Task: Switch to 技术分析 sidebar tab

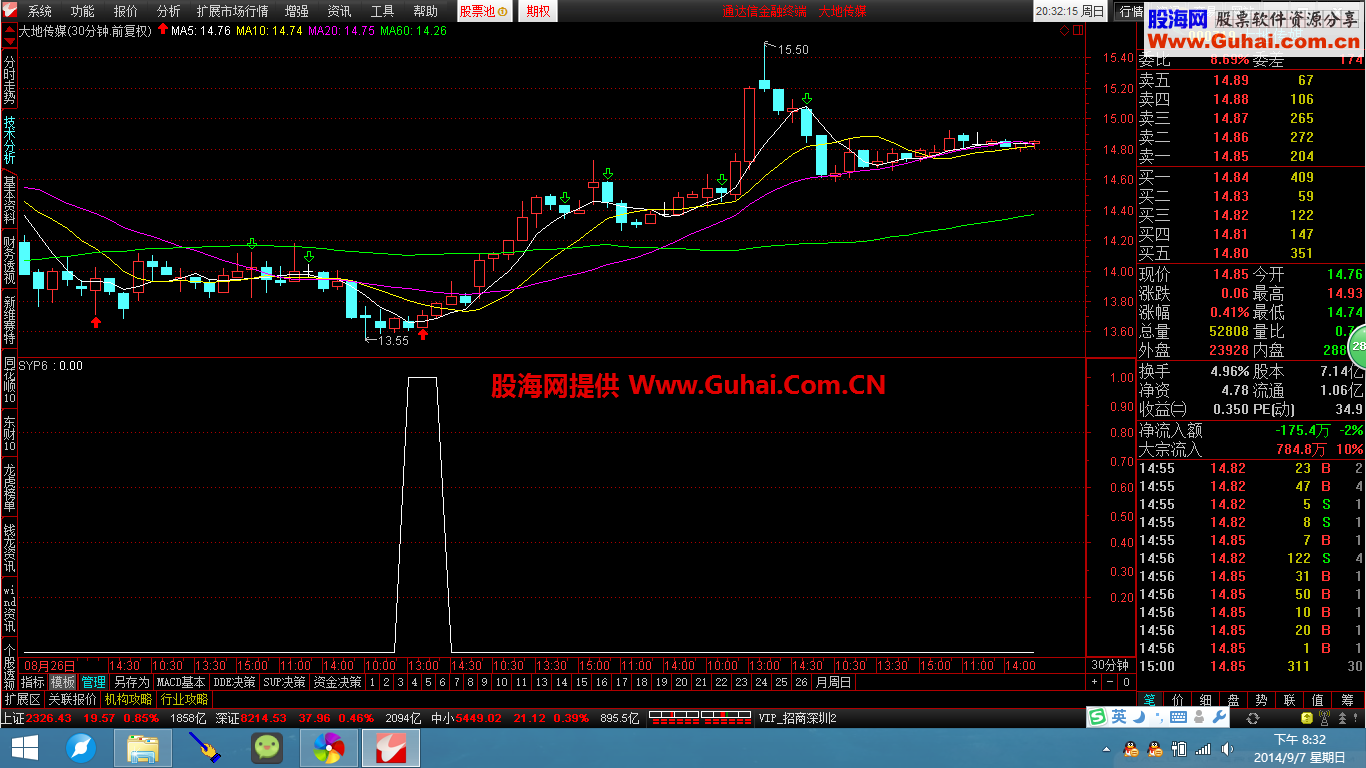Action: coord(9,140)
